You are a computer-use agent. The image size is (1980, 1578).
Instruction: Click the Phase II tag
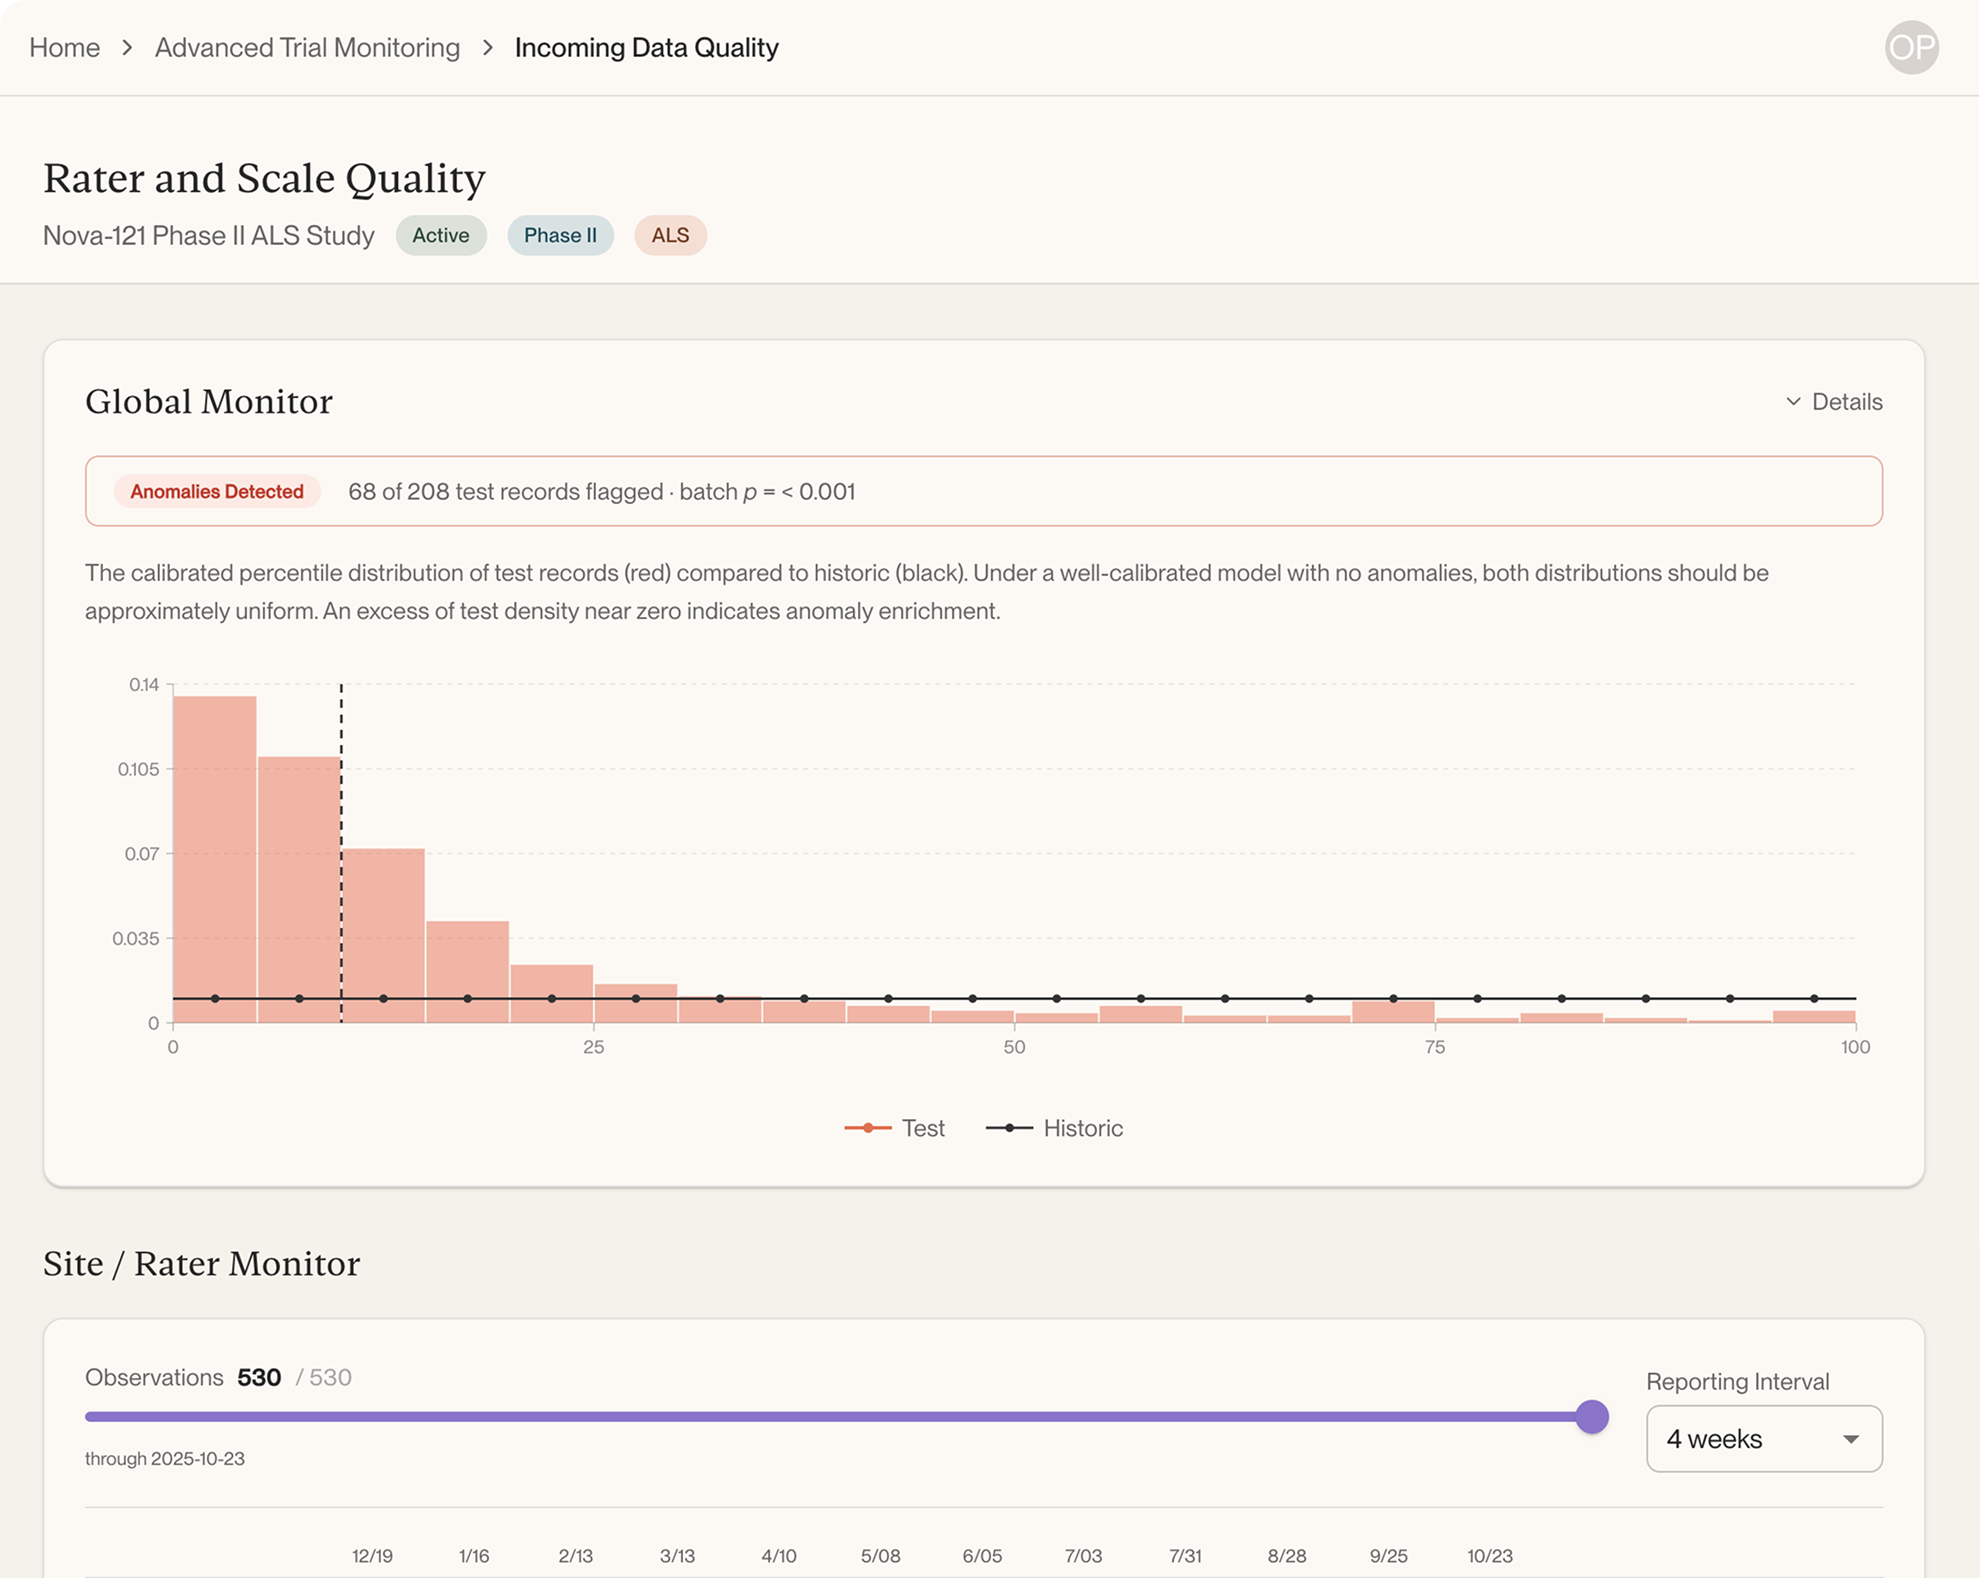click(560, 235)
